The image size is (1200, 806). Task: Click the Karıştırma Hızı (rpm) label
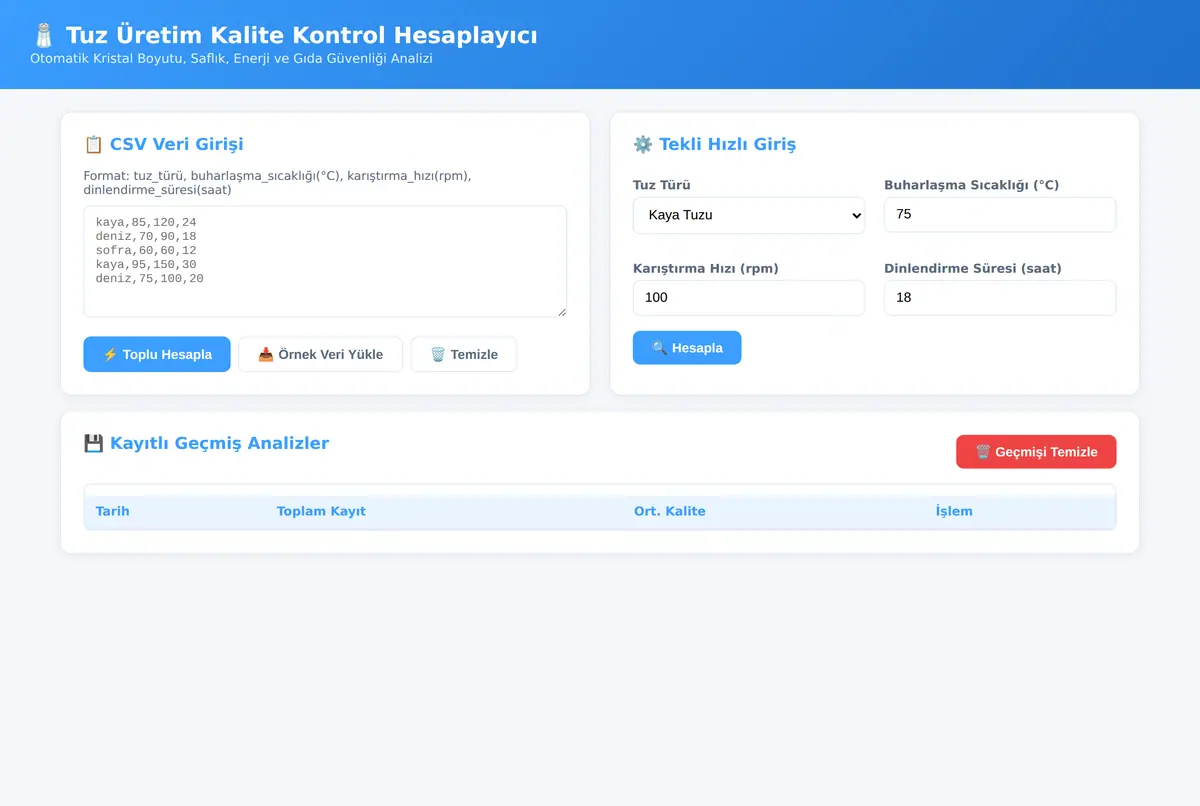coord(706,268)
